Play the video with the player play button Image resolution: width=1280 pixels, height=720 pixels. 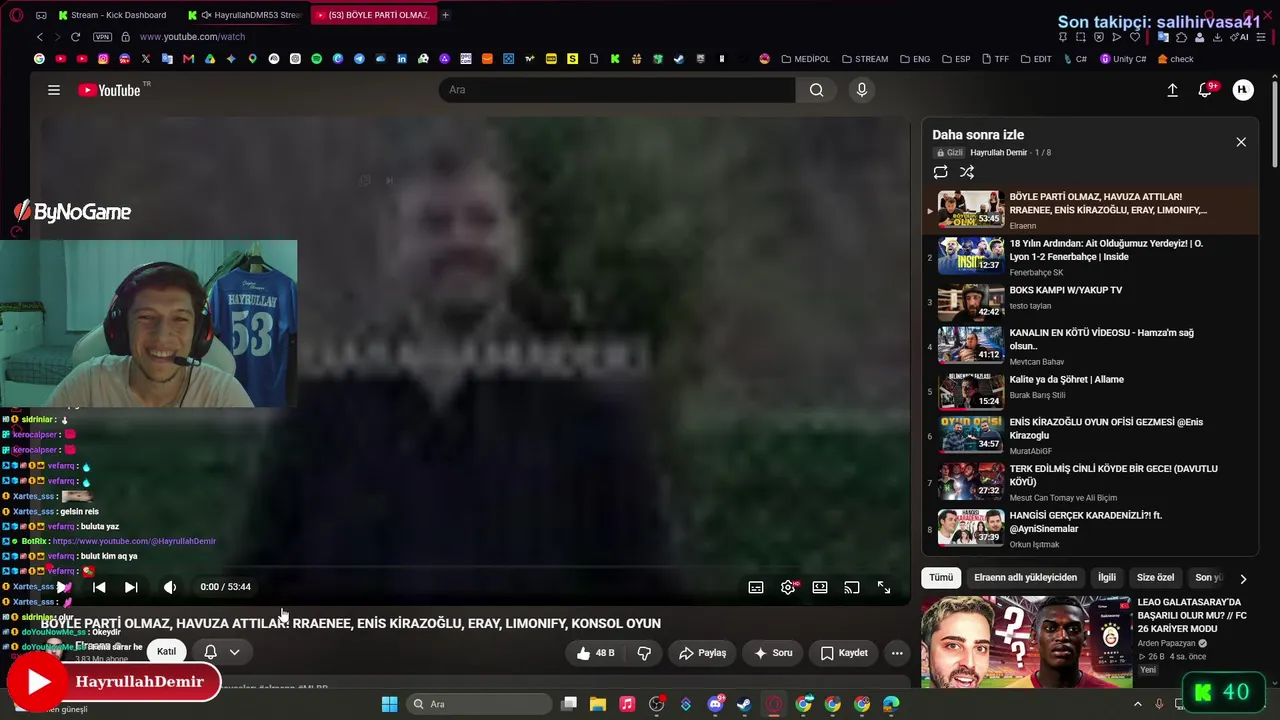click(63, 587)
